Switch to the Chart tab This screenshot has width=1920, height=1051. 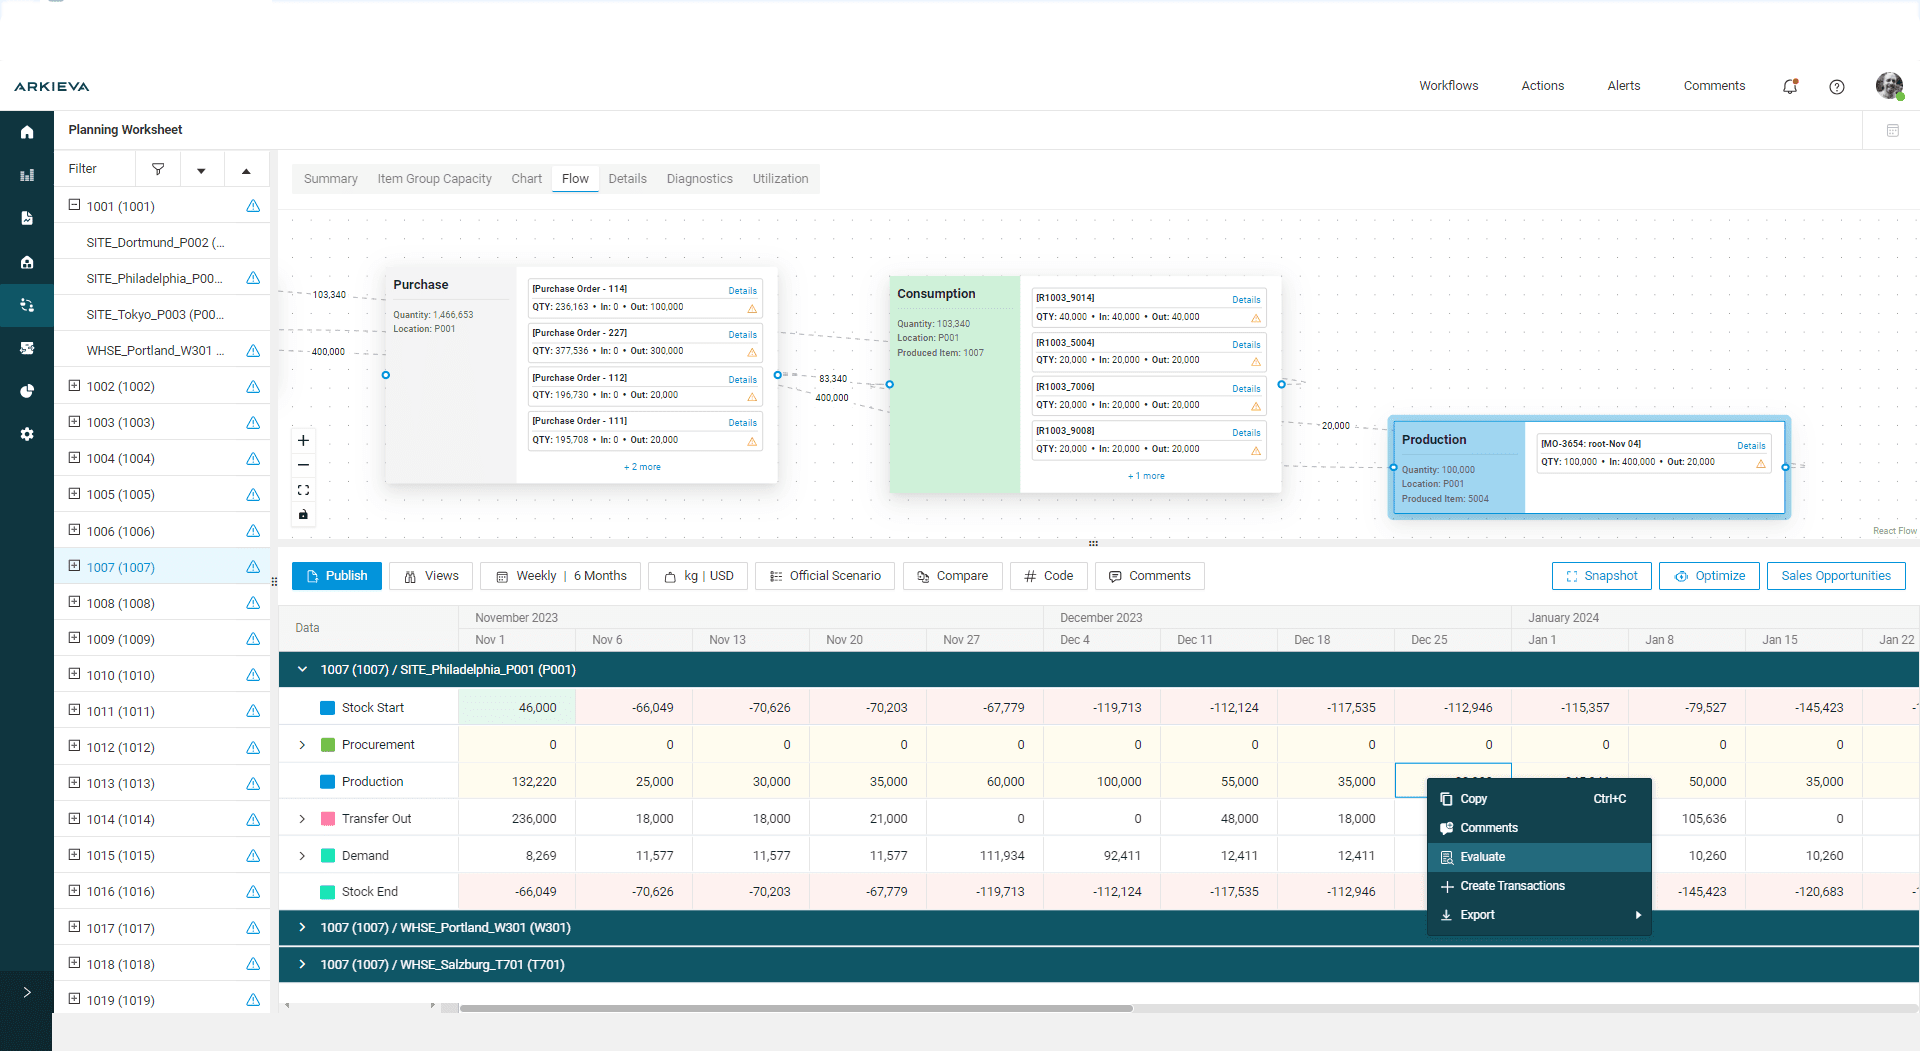pyautogui.click(x=526, y=179)
